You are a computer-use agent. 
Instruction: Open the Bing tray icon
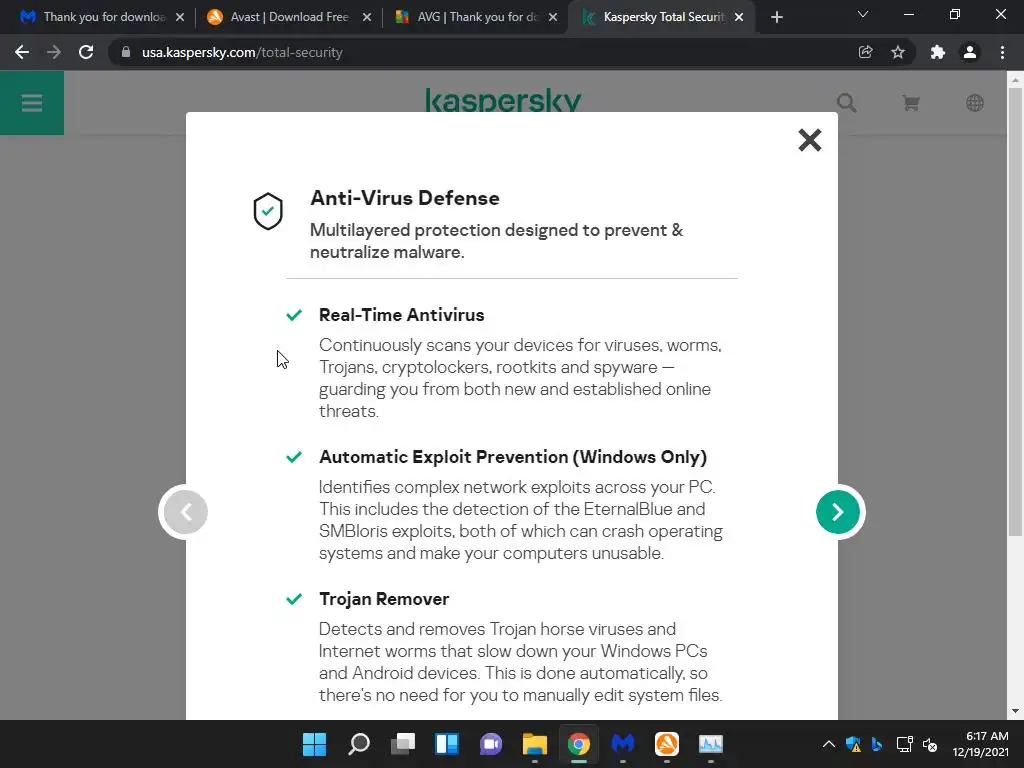point(877,744)
